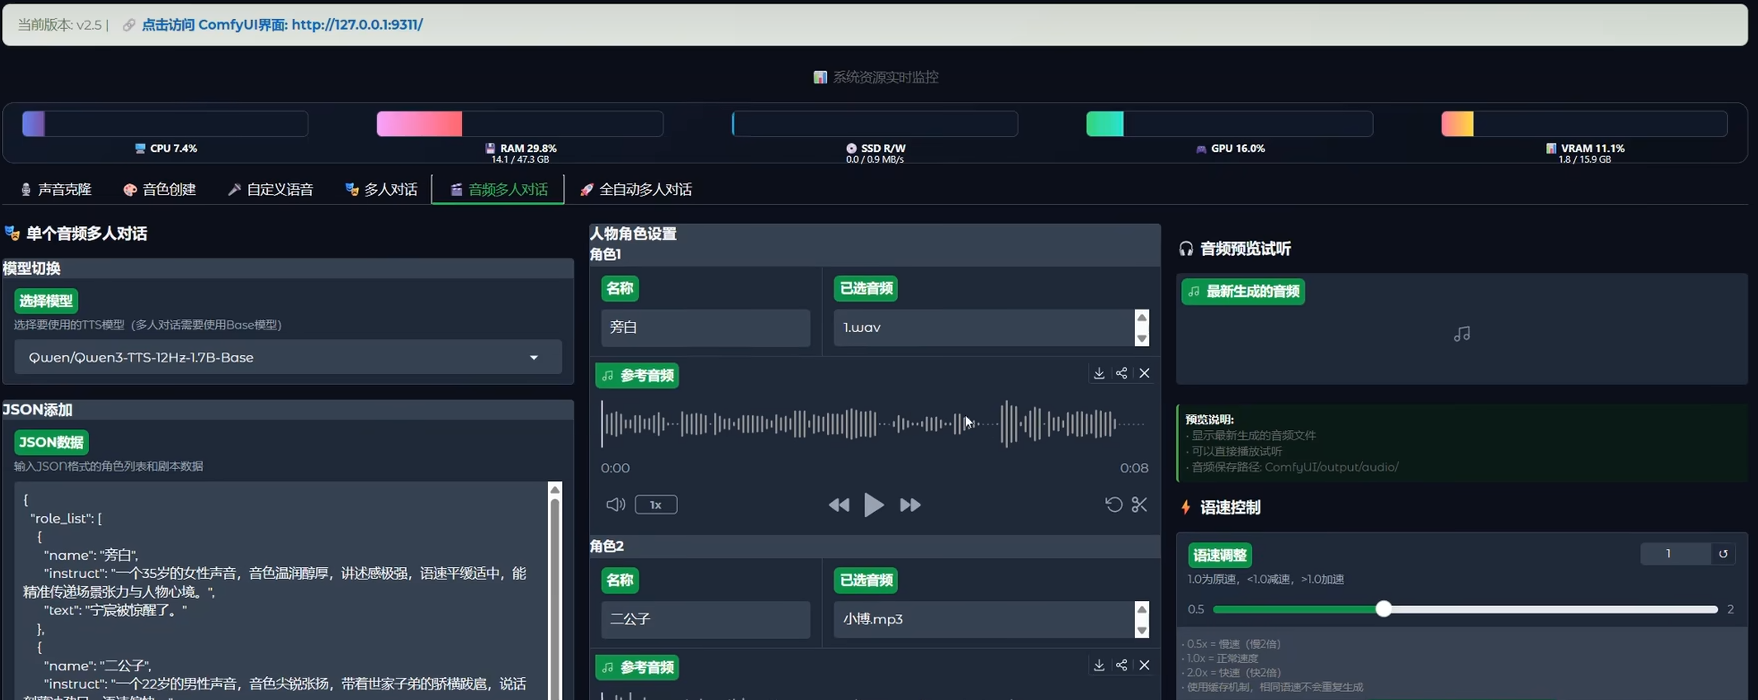Remove the 角色2 reference audio
The width and height of the screenshot is (1758, 700).
tap(1145, 665)
